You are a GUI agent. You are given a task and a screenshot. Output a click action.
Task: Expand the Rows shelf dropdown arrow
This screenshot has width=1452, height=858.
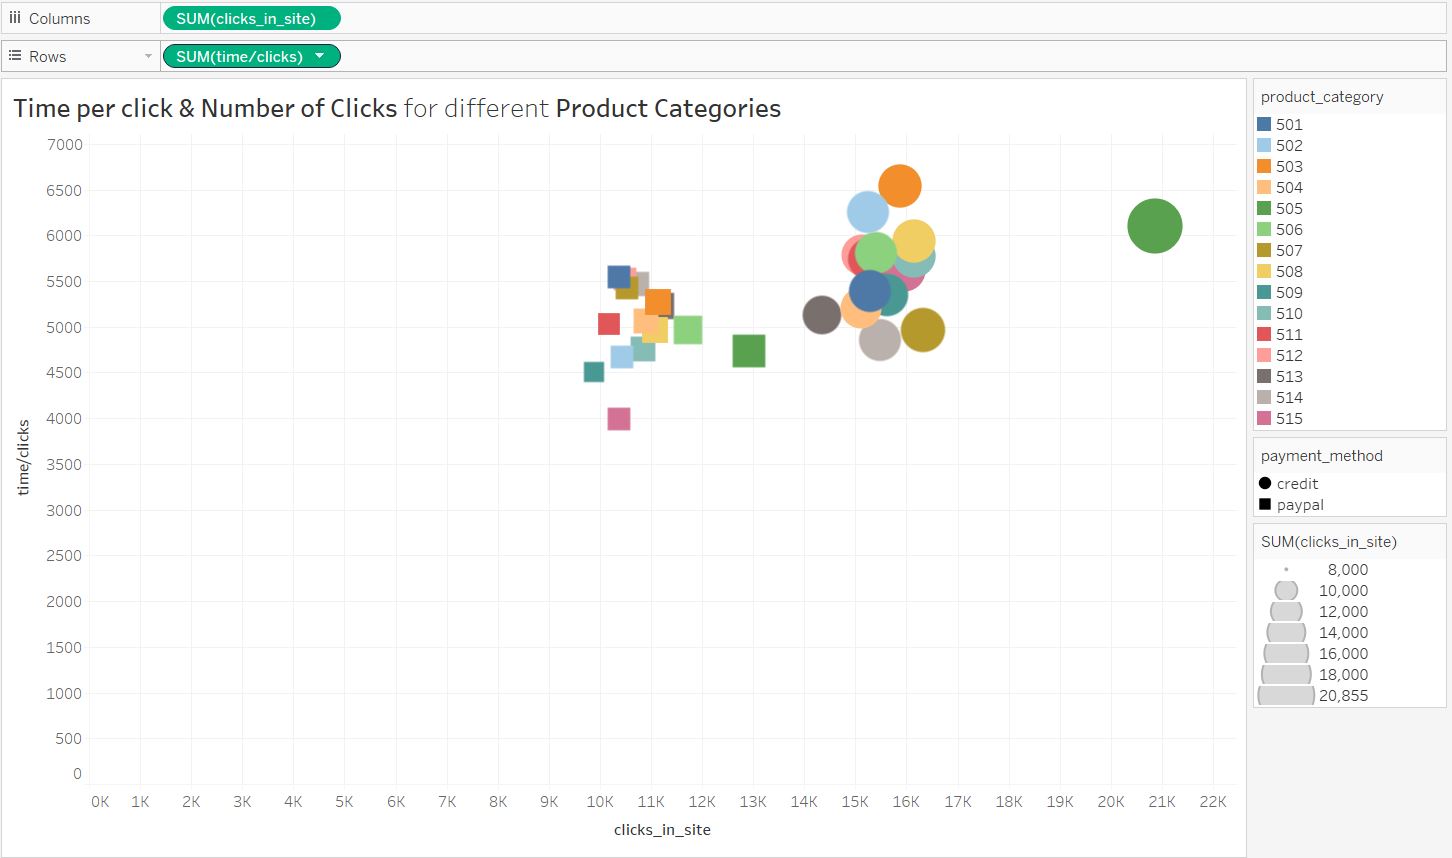click(148, 56)
